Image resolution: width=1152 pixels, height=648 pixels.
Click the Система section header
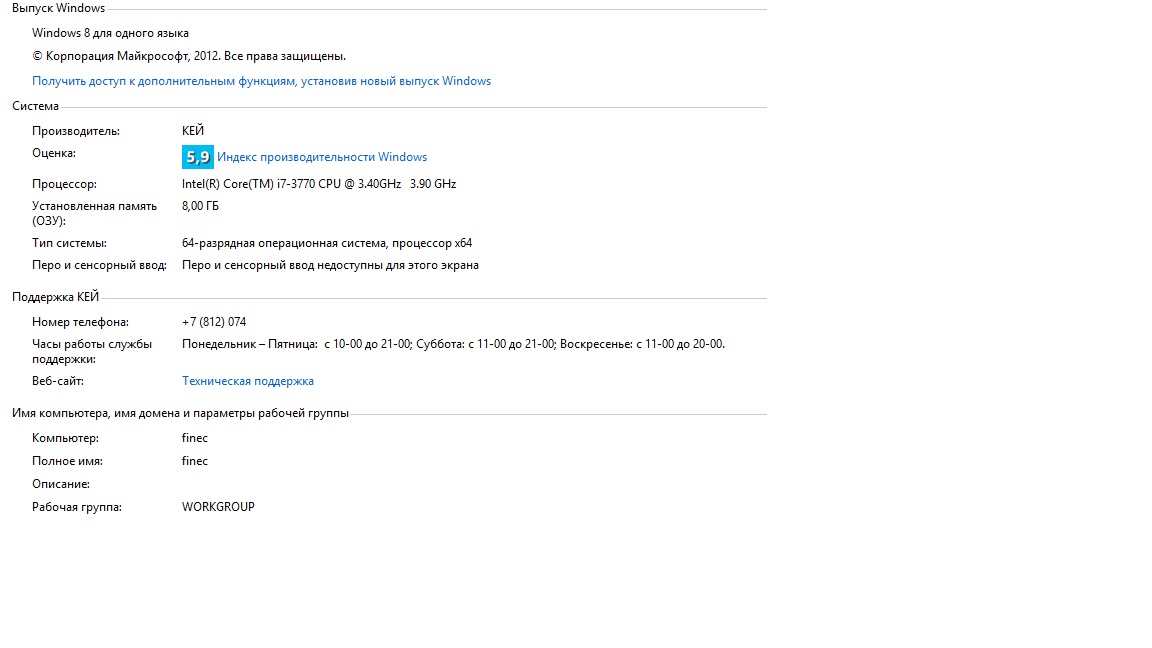click(x=36, y=106)
